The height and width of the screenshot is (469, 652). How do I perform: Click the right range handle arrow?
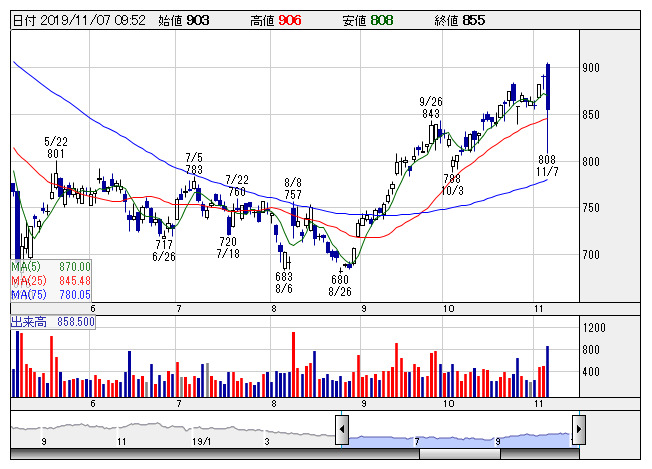coord(579,429)
